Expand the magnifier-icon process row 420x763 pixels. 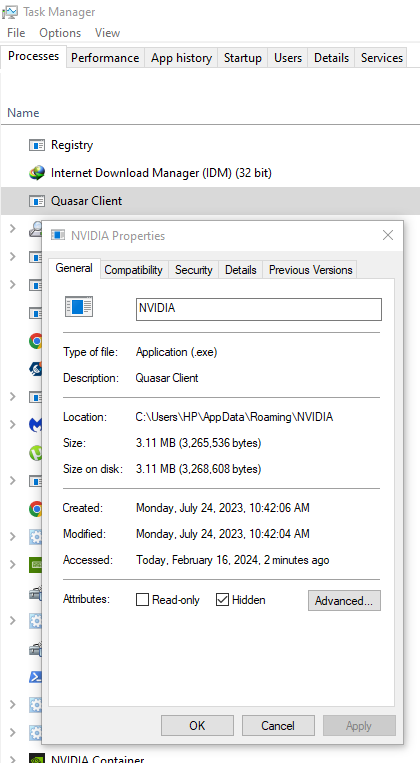[x=13, y=228]
